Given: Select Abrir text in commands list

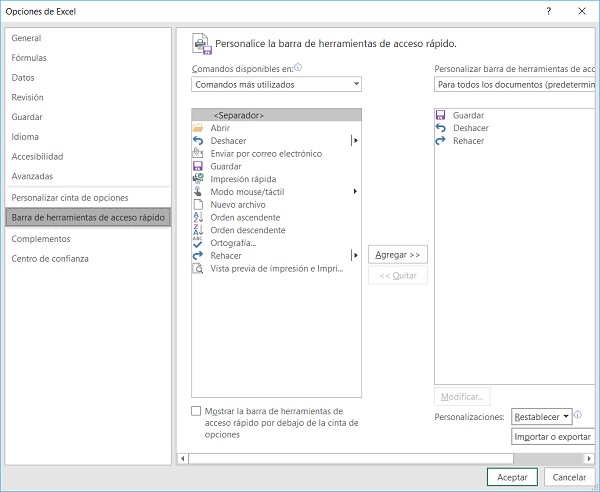Looking at the screenshot, I should [x=220, y=128].
